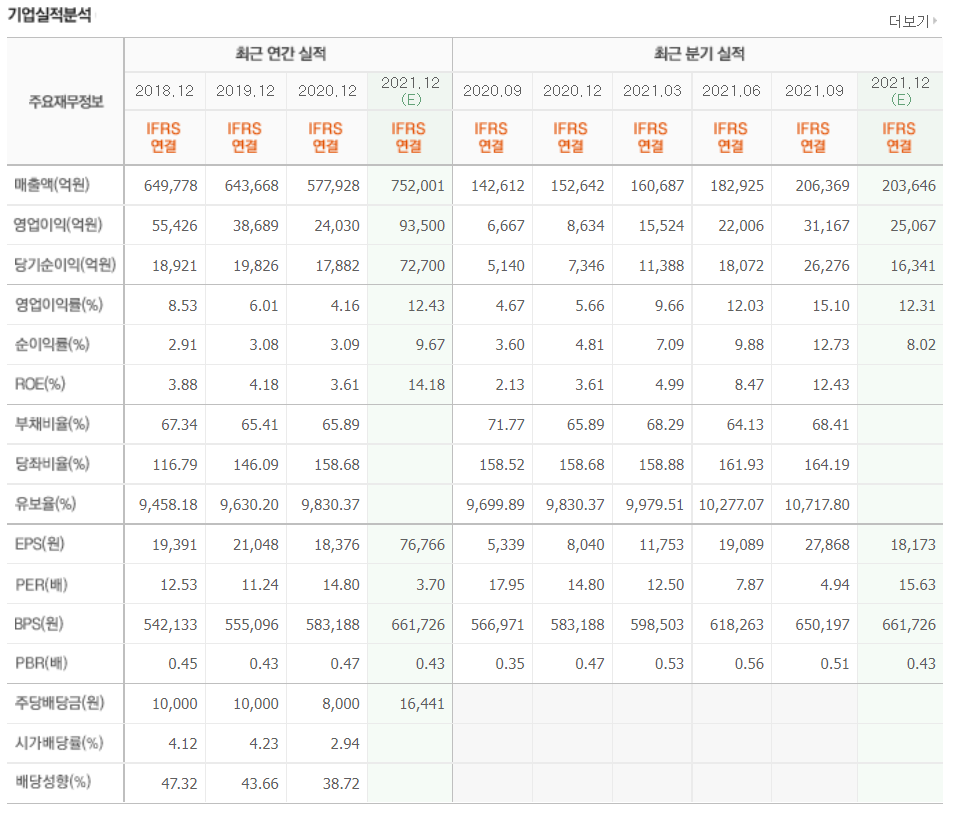Click the BPS value 542,133
Image resolution: width=955 pixels, height=815 pixels.
coord(171,625)
